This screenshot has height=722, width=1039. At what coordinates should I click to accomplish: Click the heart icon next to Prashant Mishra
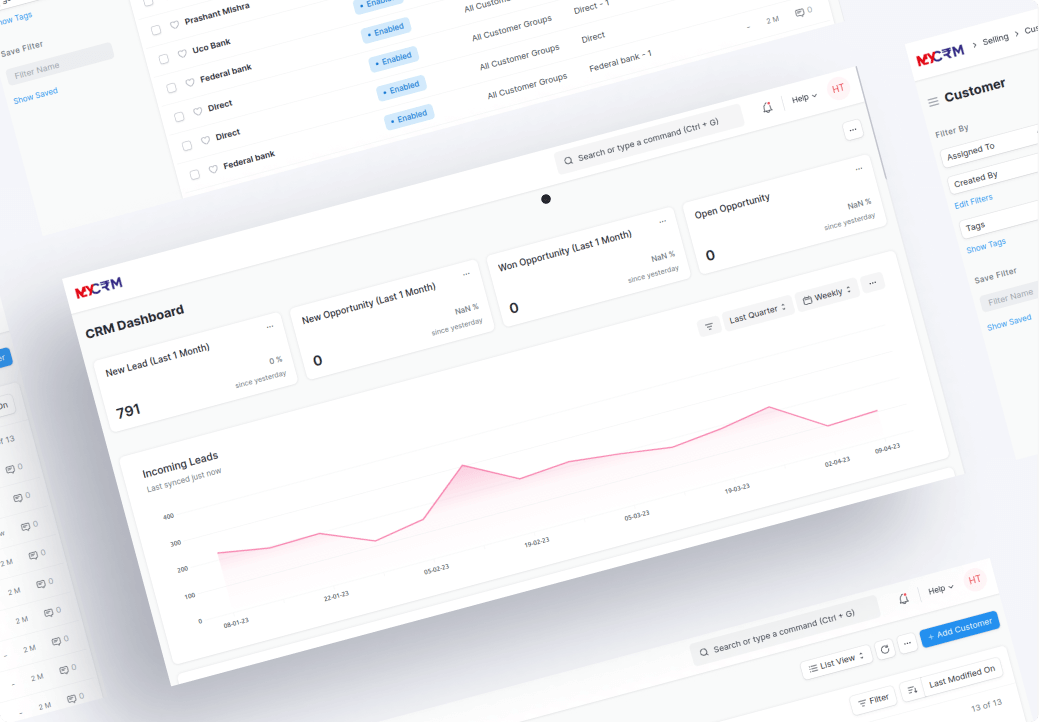[x=174, y=24]
